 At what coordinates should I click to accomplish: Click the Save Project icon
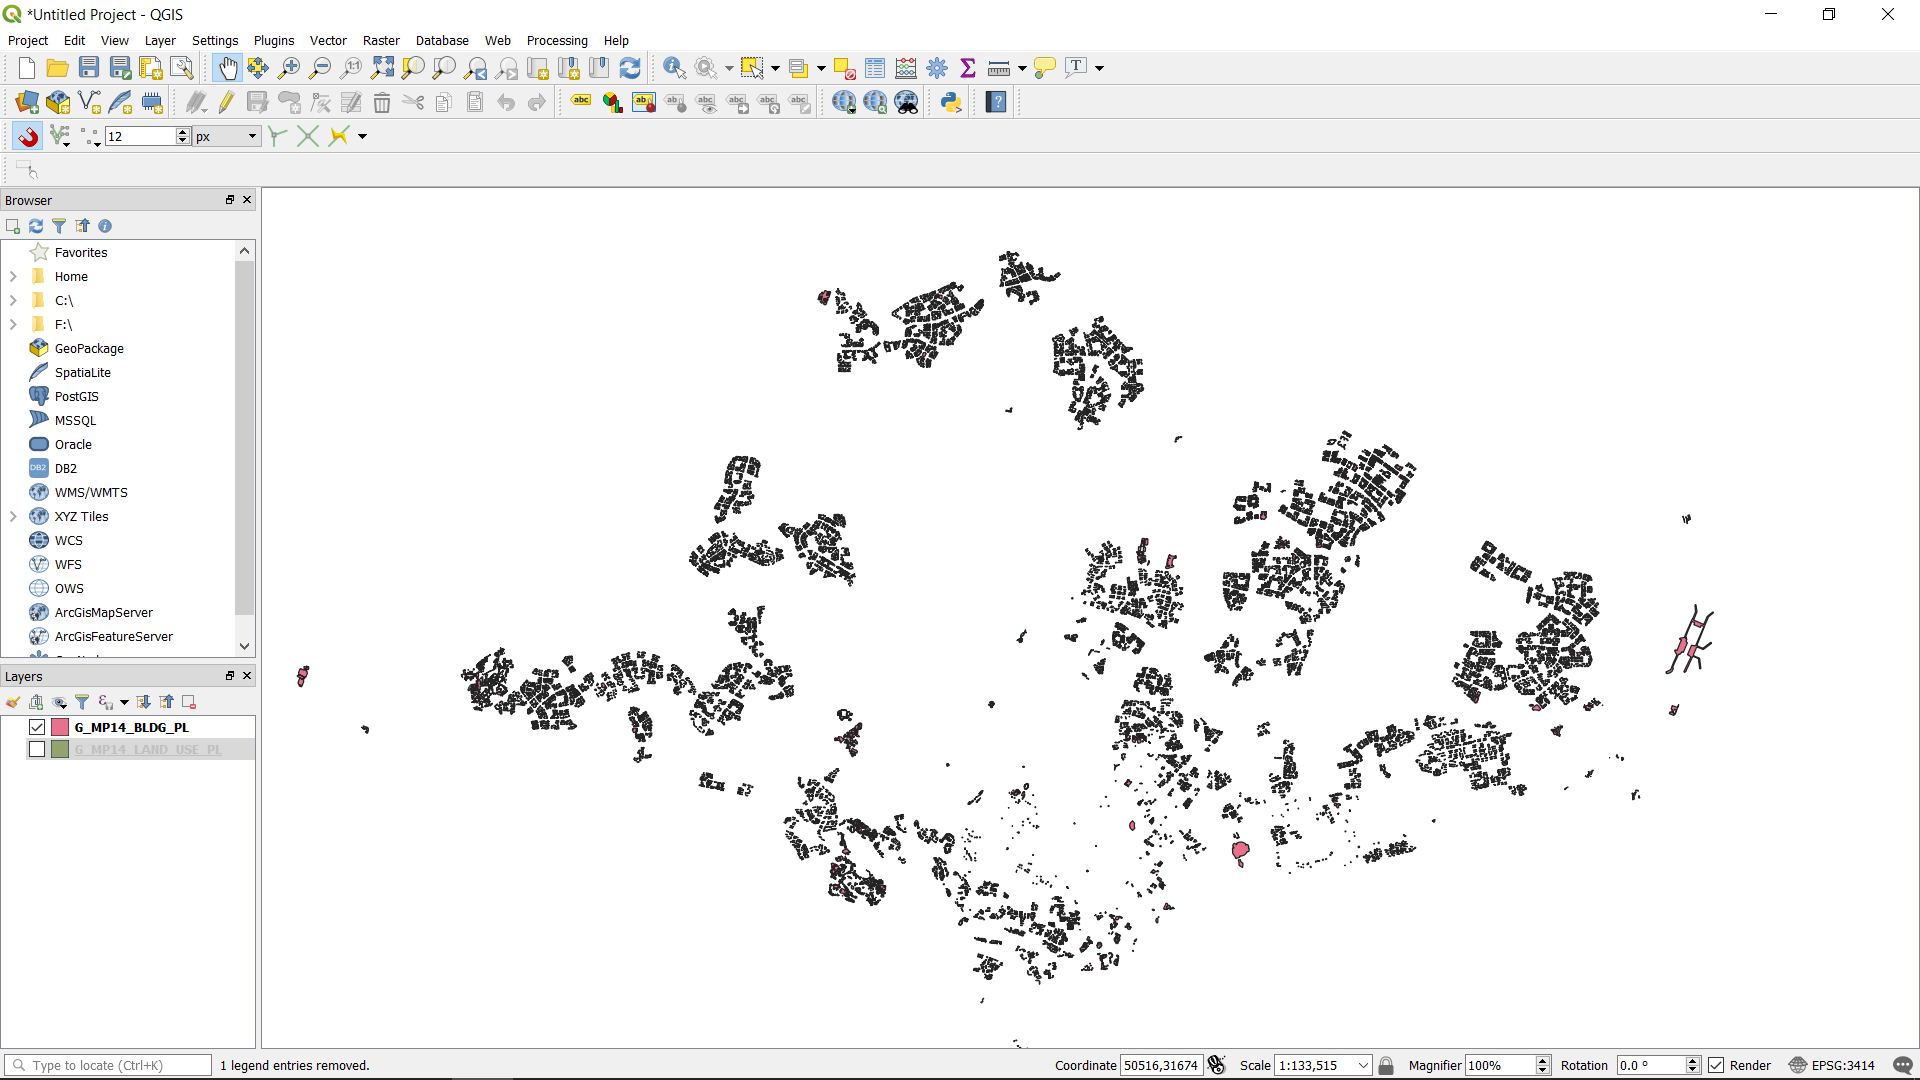point(89,68)
